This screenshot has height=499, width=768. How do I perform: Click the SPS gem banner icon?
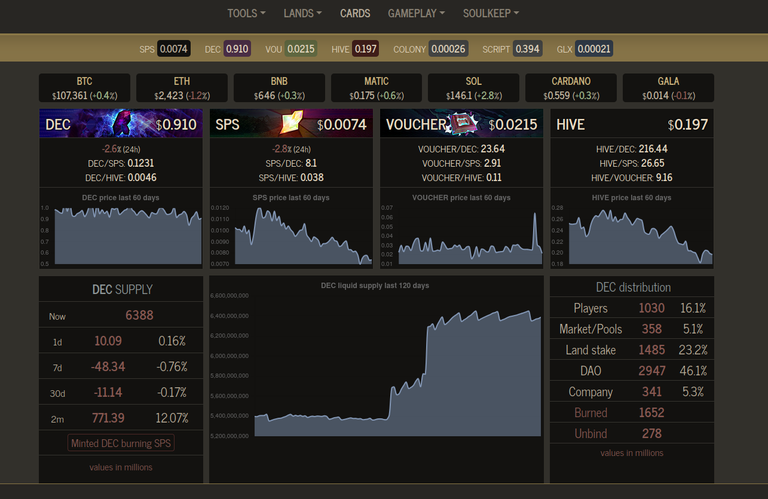[x=291, y=122]
